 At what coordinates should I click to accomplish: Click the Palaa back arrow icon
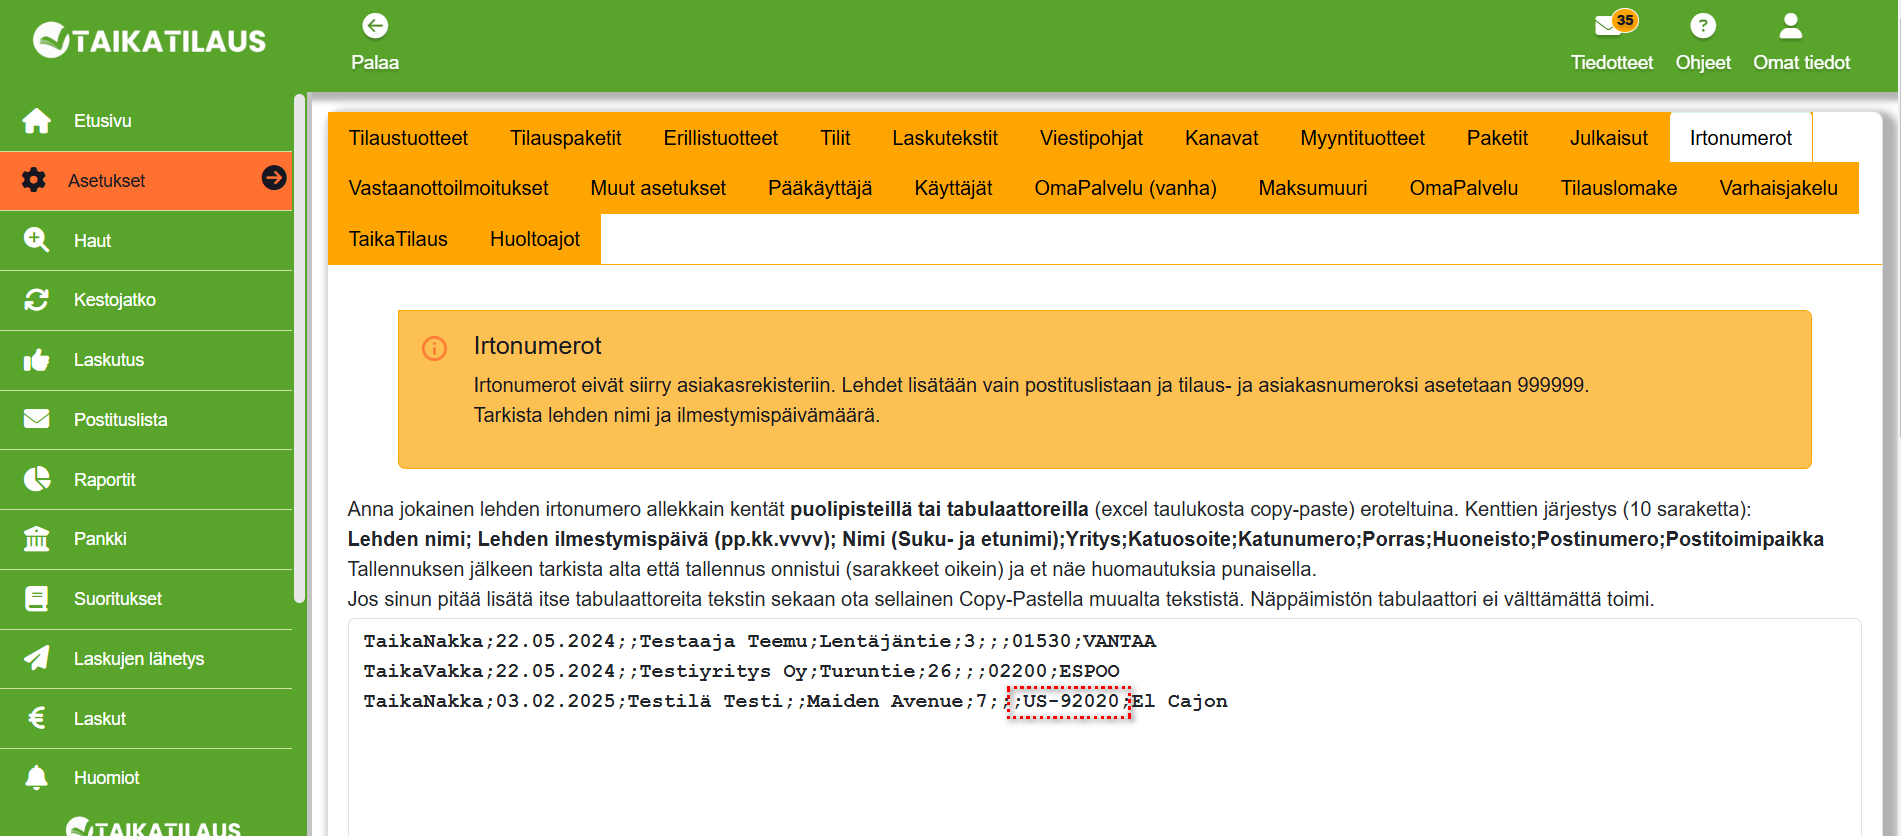(375, 26)
